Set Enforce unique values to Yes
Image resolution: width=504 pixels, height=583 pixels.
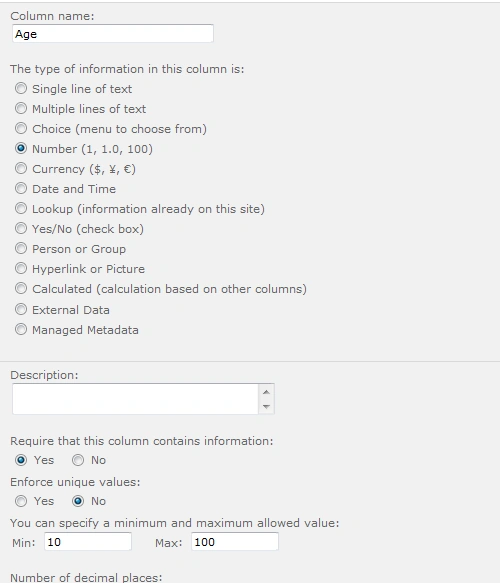pyautogui.click(x=21, y=501)
